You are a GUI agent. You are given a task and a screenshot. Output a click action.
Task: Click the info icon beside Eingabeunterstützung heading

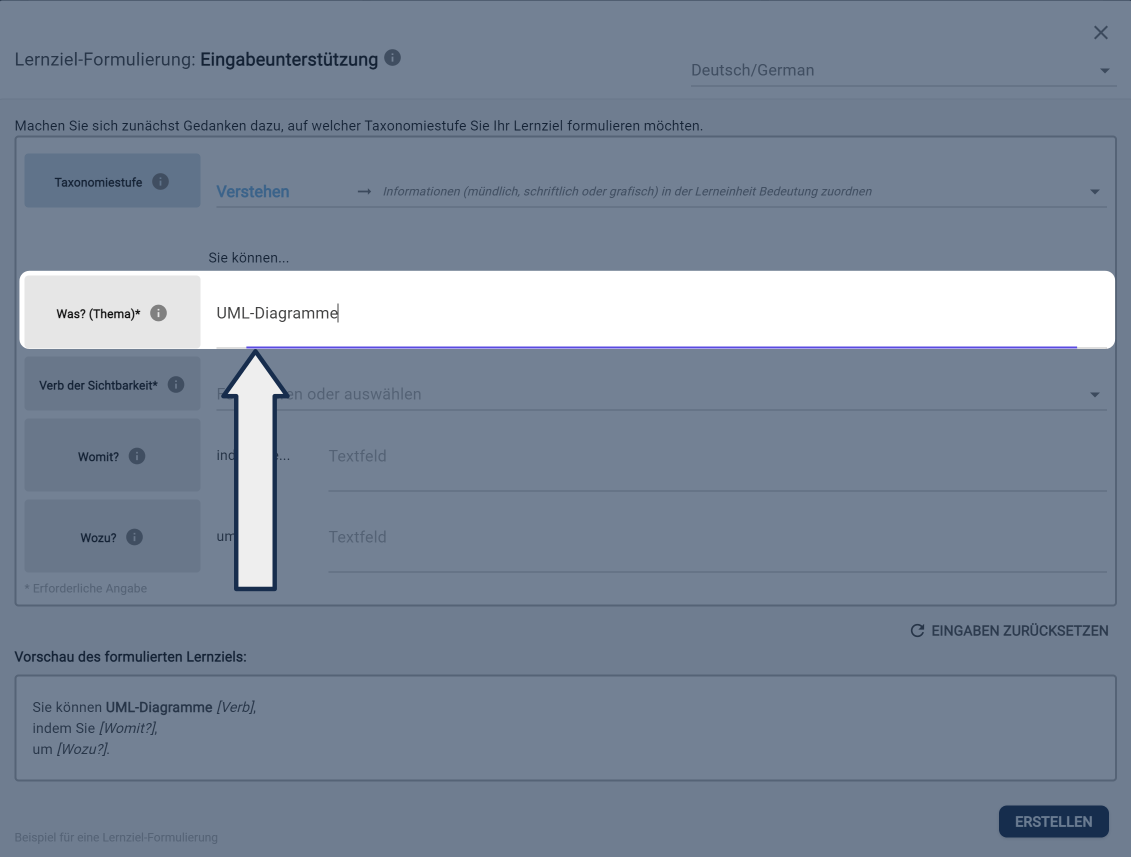click(393, 58)
